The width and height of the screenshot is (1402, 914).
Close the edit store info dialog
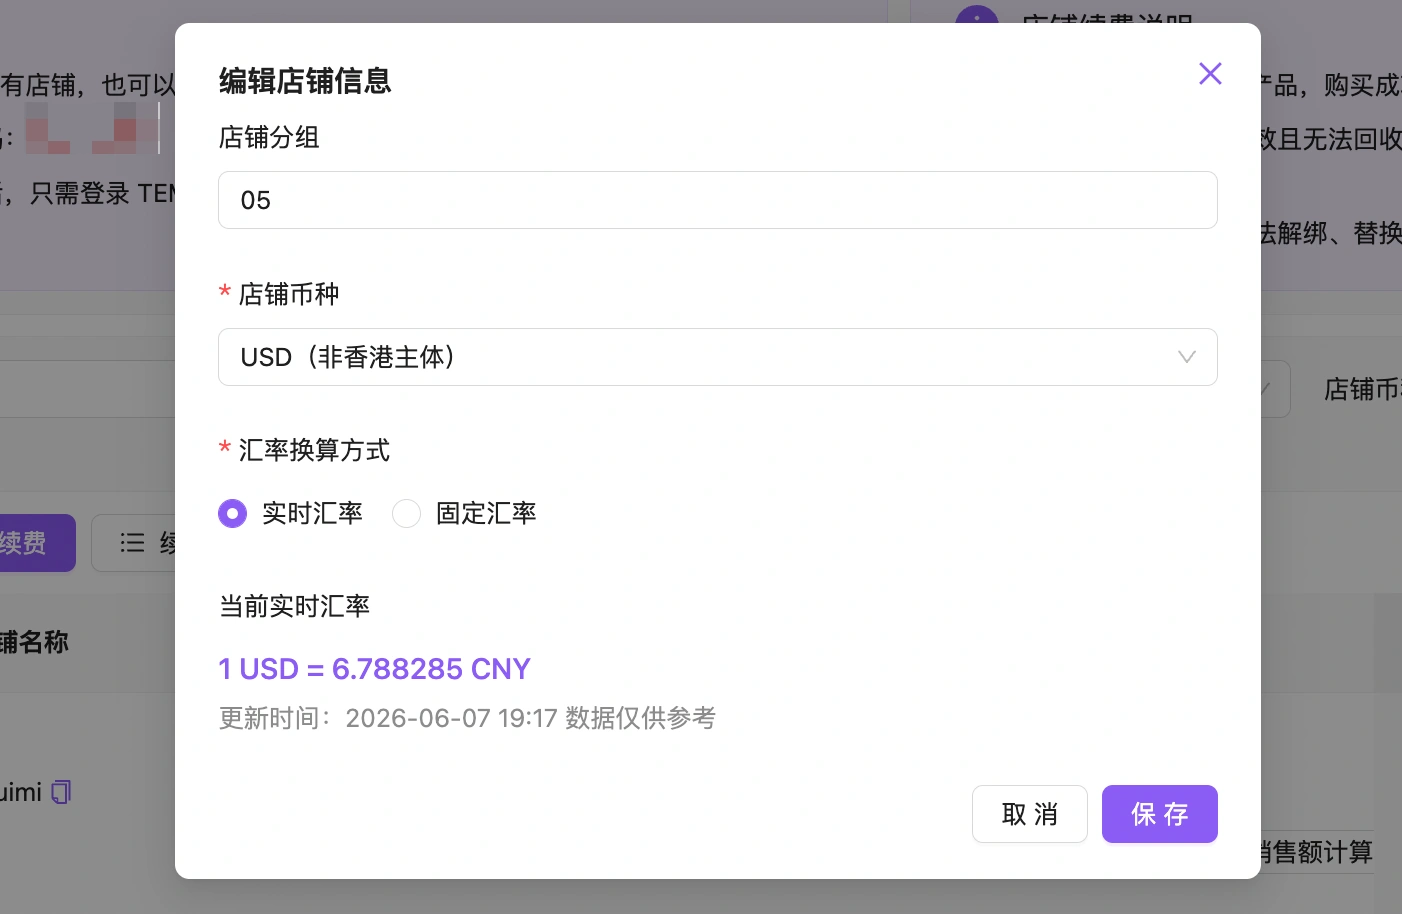[x=1210, y=73]
